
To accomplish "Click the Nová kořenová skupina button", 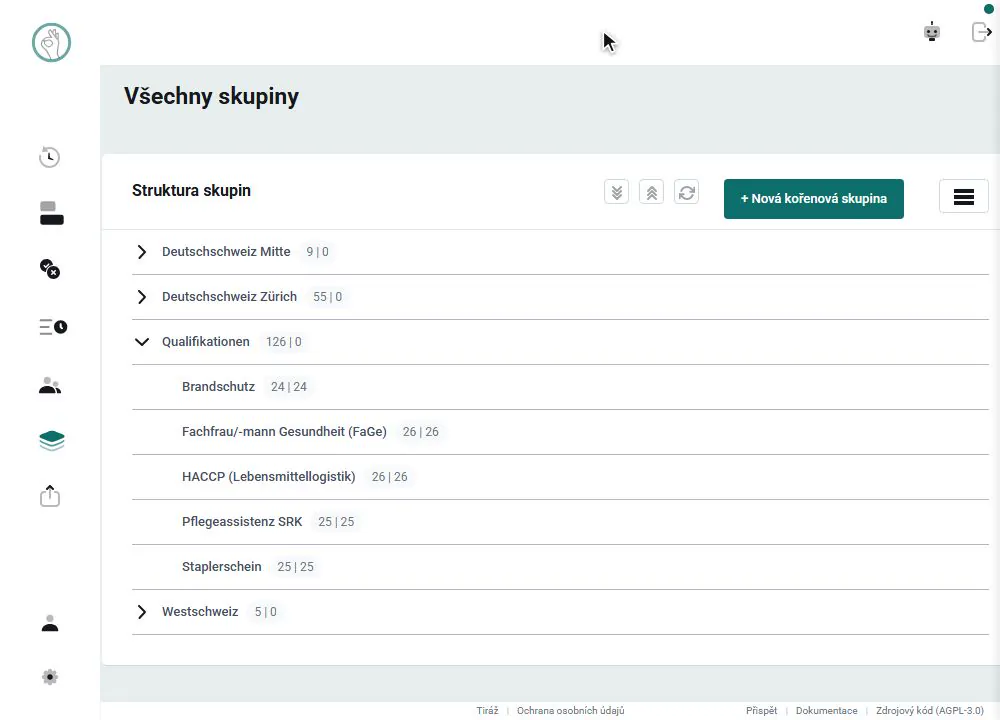I will tap(813, 198).
